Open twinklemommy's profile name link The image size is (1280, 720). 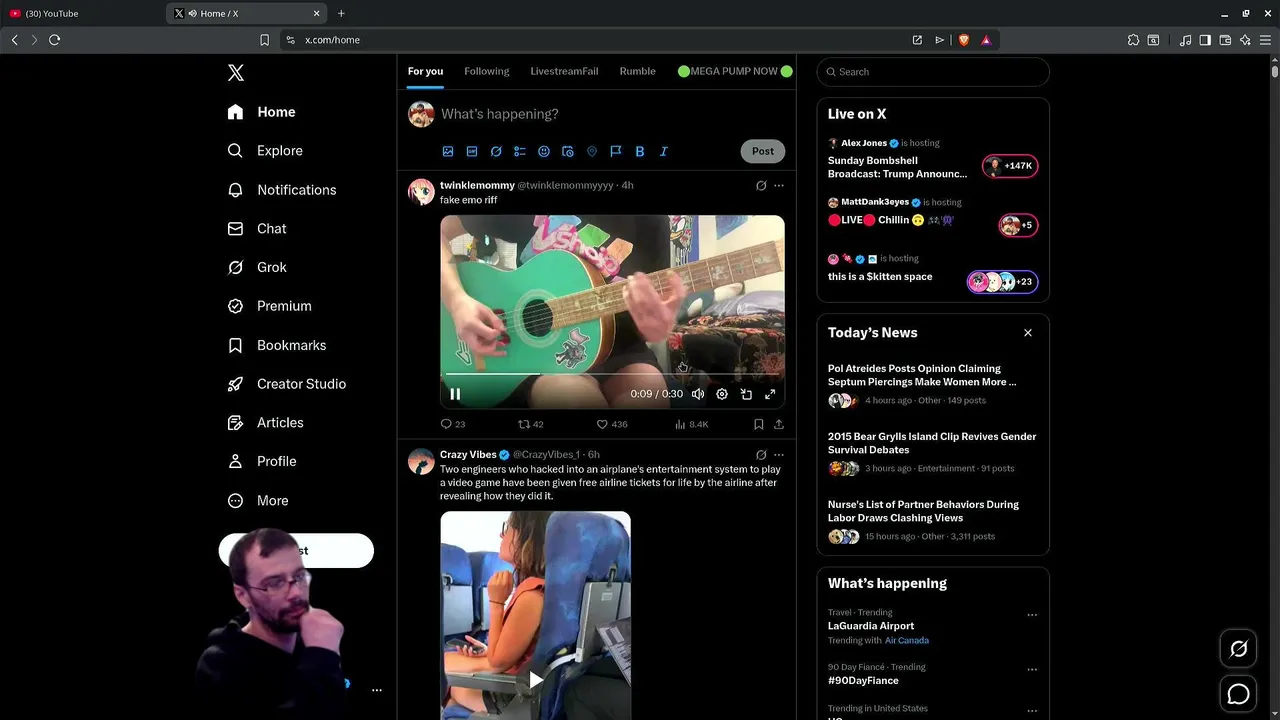[477, 185]
